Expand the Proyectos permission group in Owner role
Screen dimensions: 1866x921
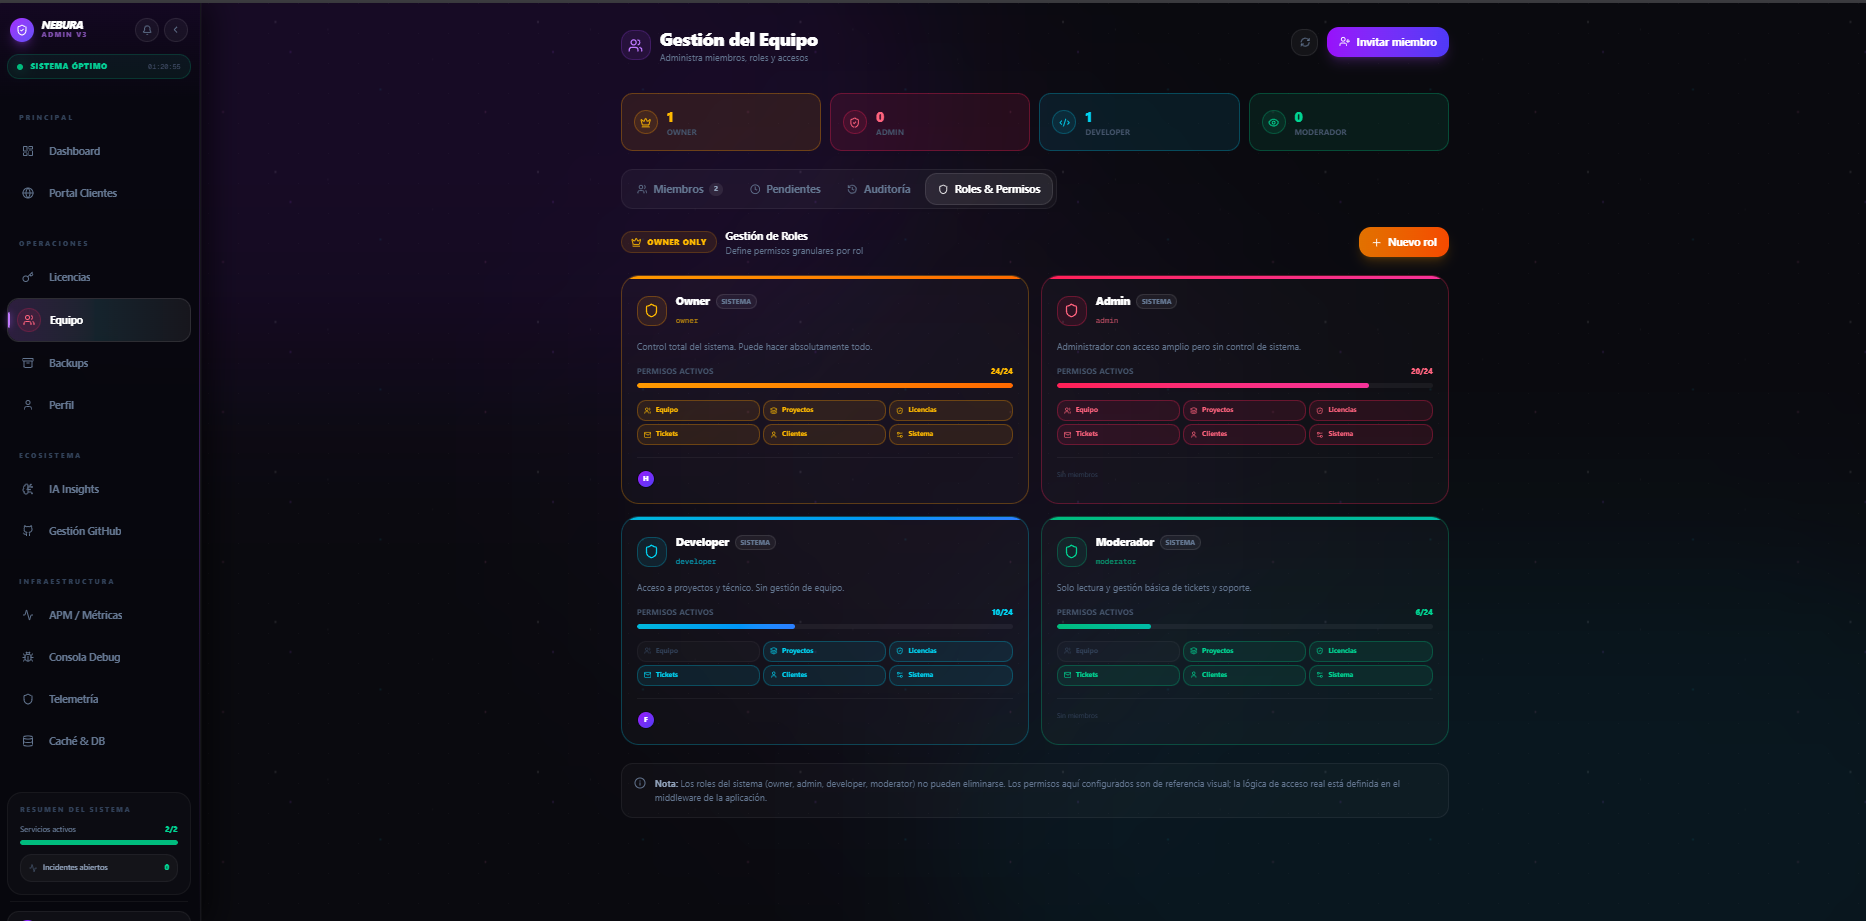(824, 410)
